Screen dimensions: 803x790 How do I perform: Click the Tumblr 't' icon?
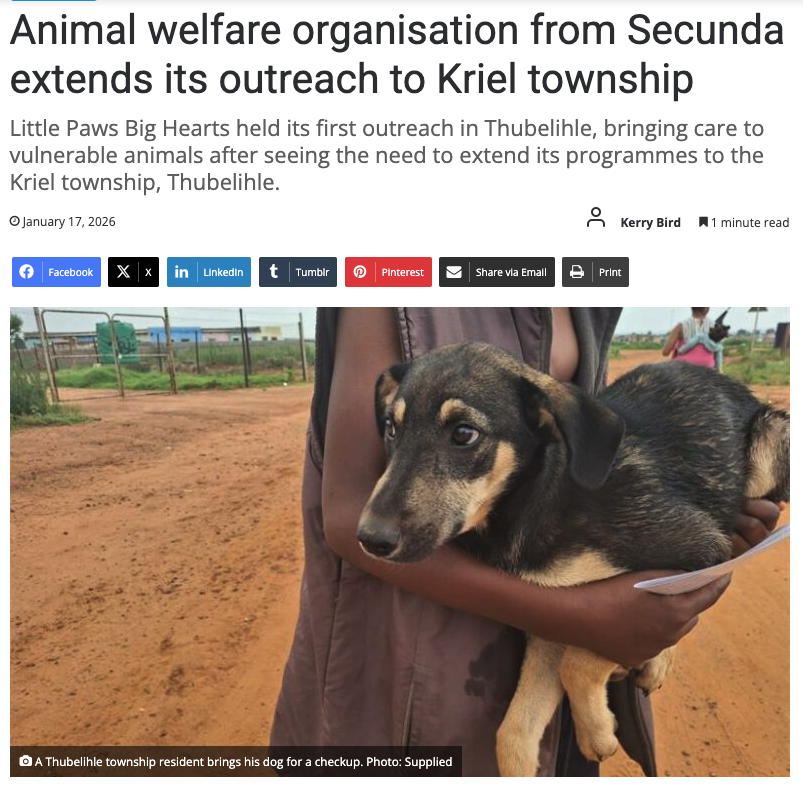274,271
